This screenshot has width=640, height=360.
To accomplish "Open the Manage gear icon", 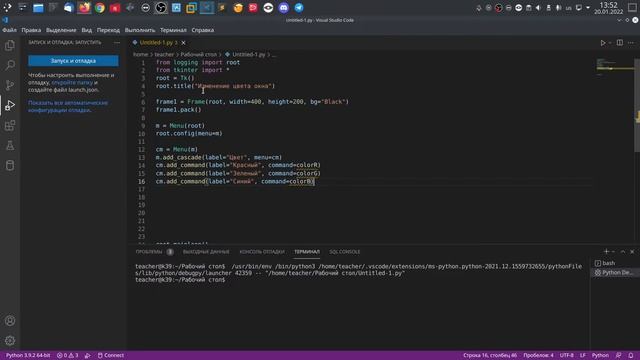I will click(10, 340).
